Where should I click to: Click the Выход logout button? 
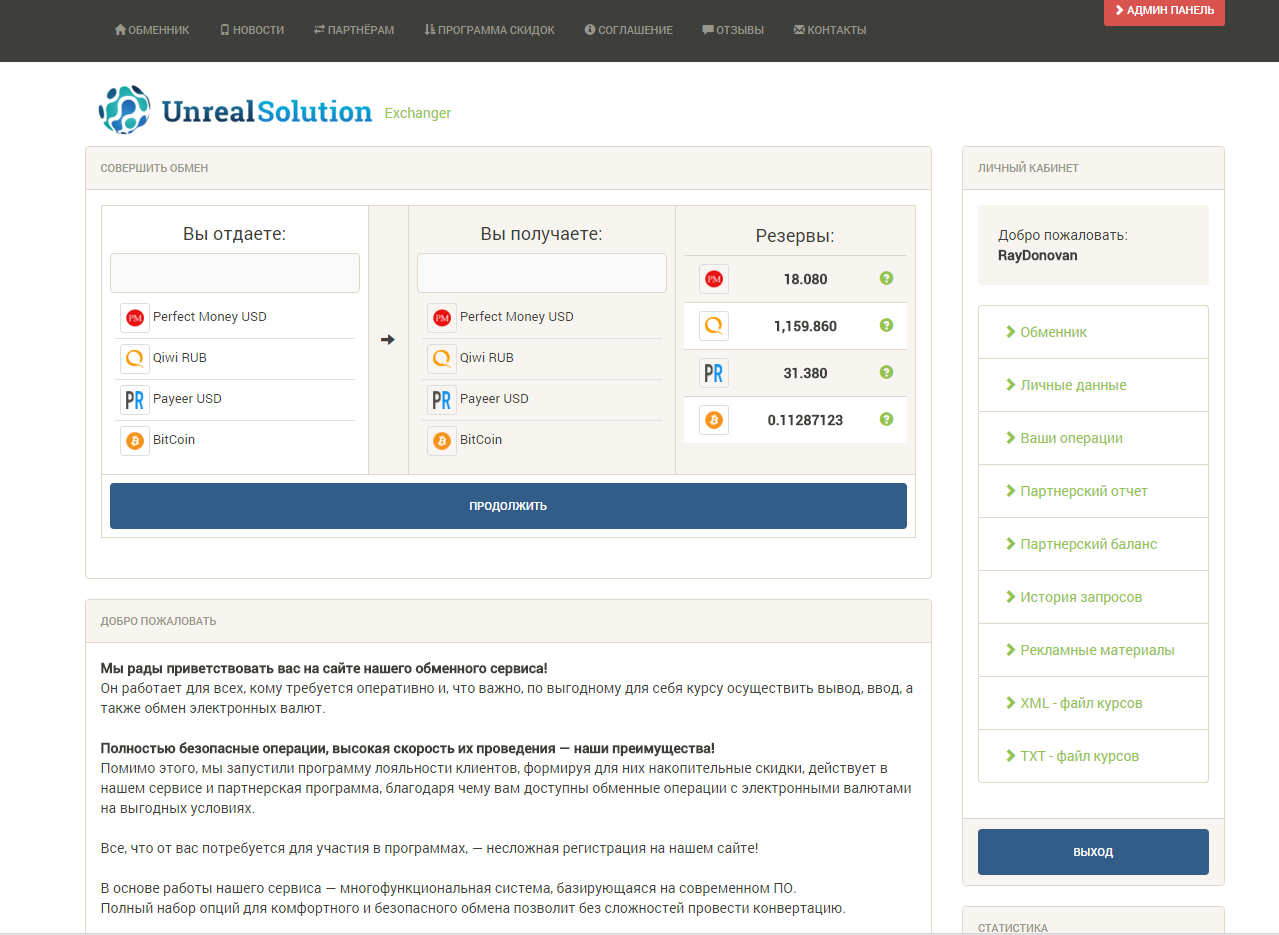(1093, 852)
